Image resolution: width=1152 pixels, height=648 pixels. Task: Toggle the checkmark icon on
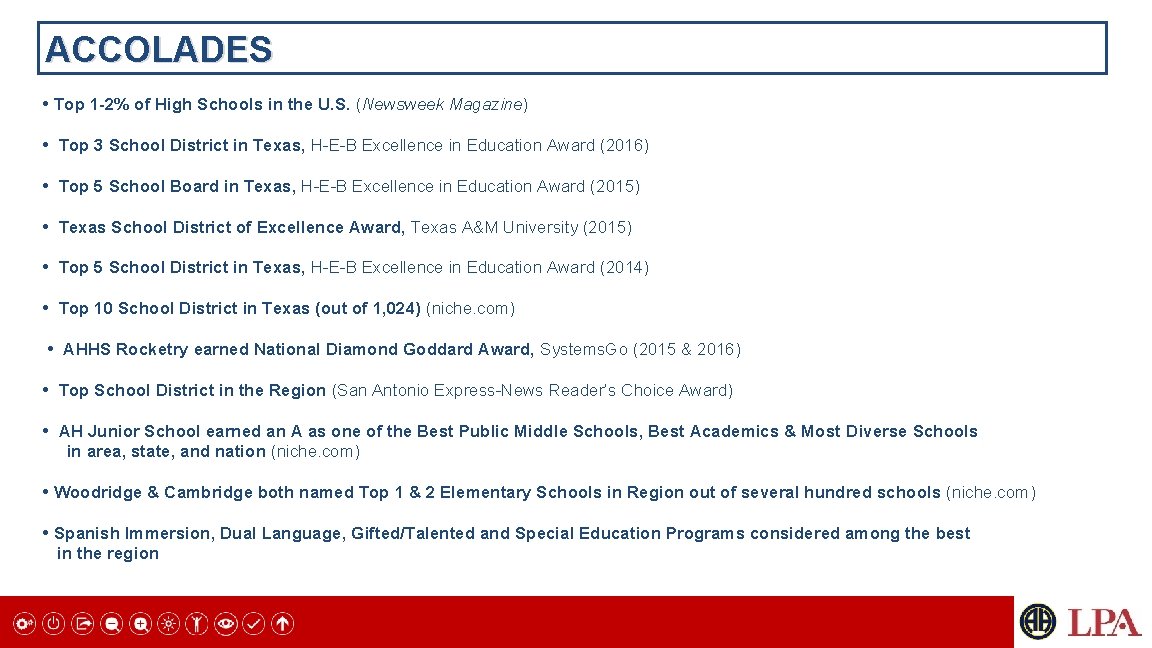254,624
